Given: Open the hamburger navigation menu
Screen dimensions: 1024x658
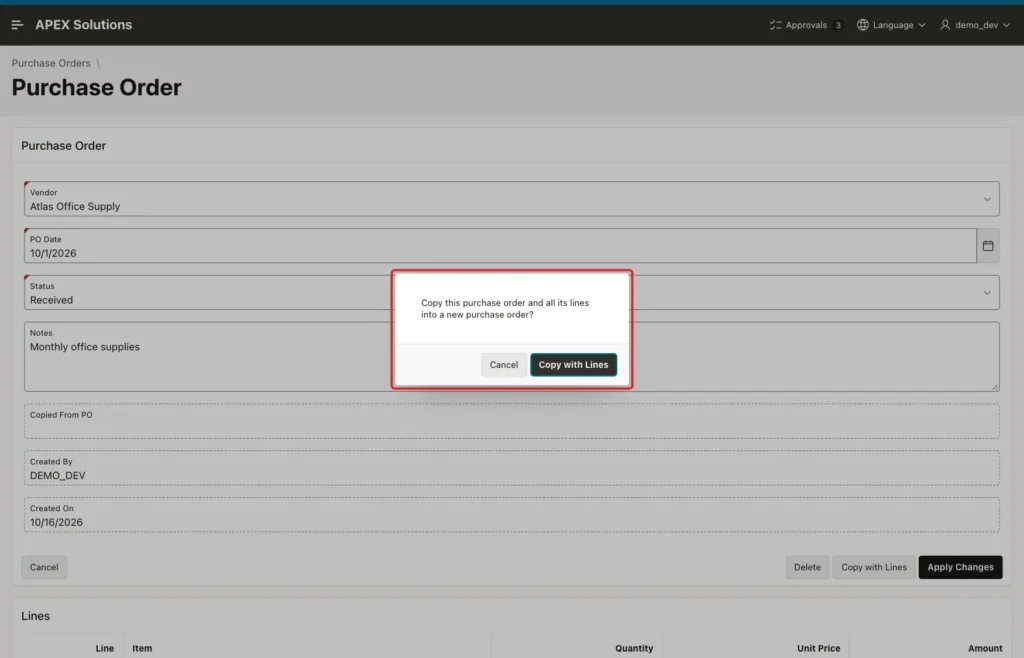Looking at the screenshot, I should tap(18, 25).
